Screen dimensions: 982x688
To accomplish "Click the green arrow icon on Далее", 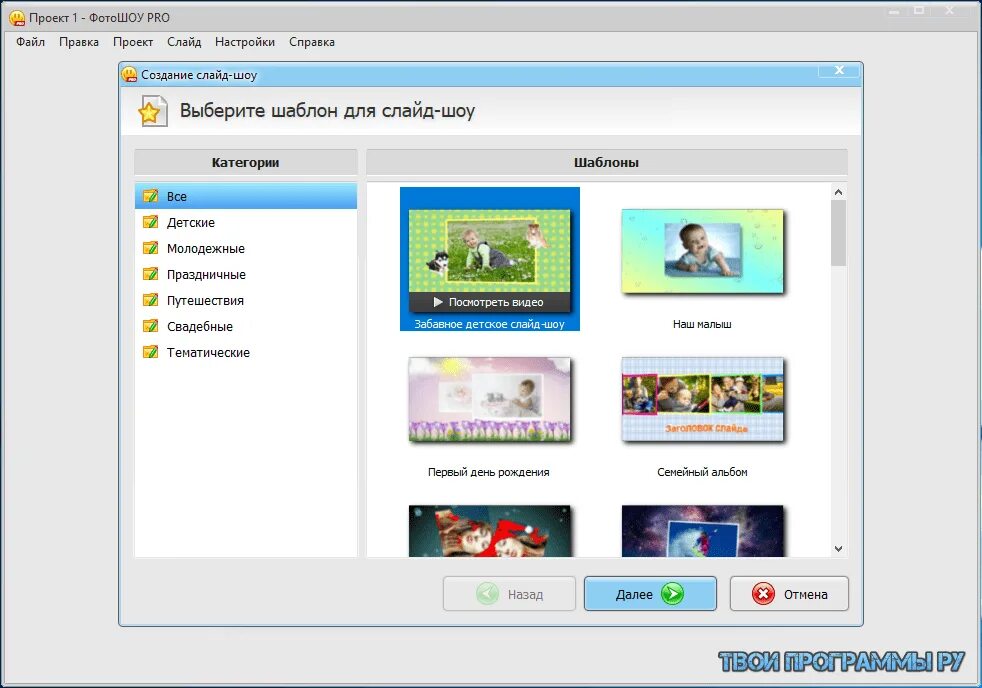I will (673, 593).
